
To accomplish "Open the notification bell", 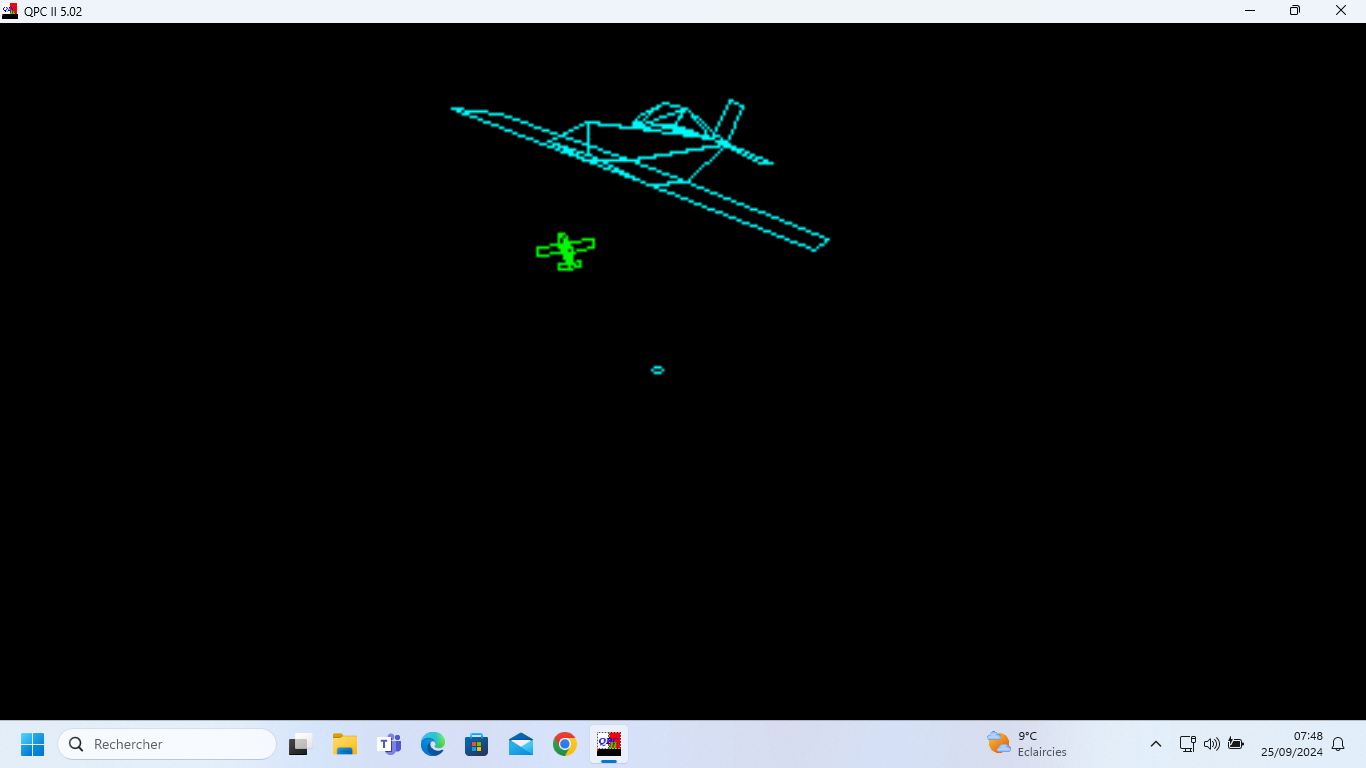I will tap(1338, 744).
